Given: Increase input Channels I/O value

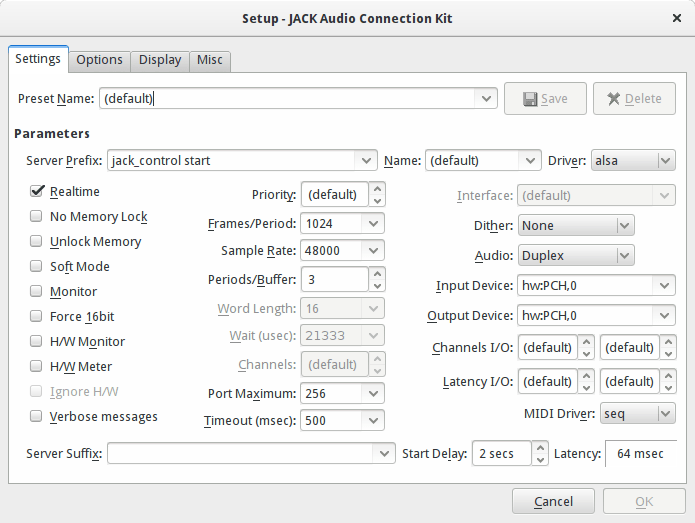Looking at the screenshot, I should pos(586,341).
